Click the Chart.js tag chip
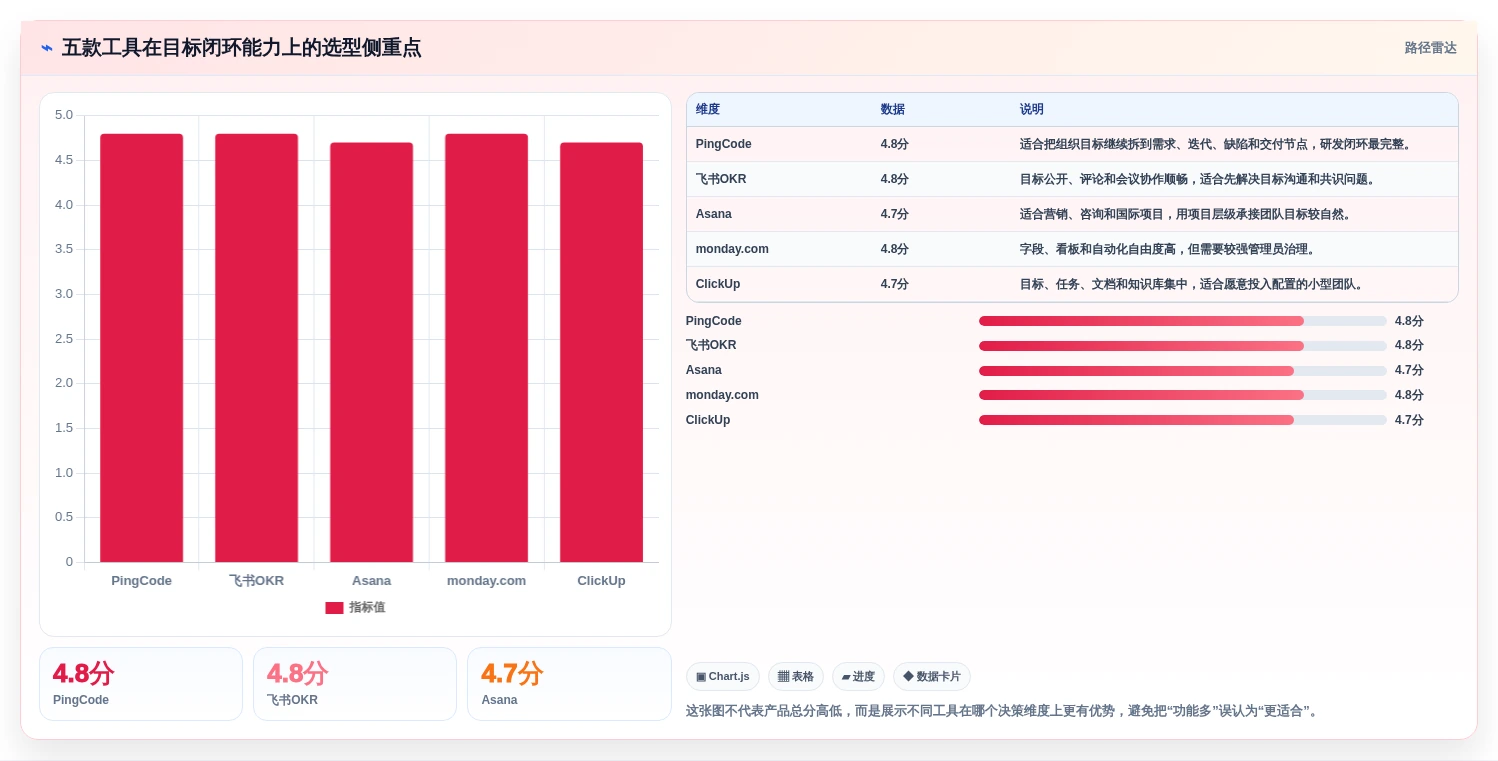Image resolution: width=1498 pixels, height=761 pixels. (x=723, y=677)
